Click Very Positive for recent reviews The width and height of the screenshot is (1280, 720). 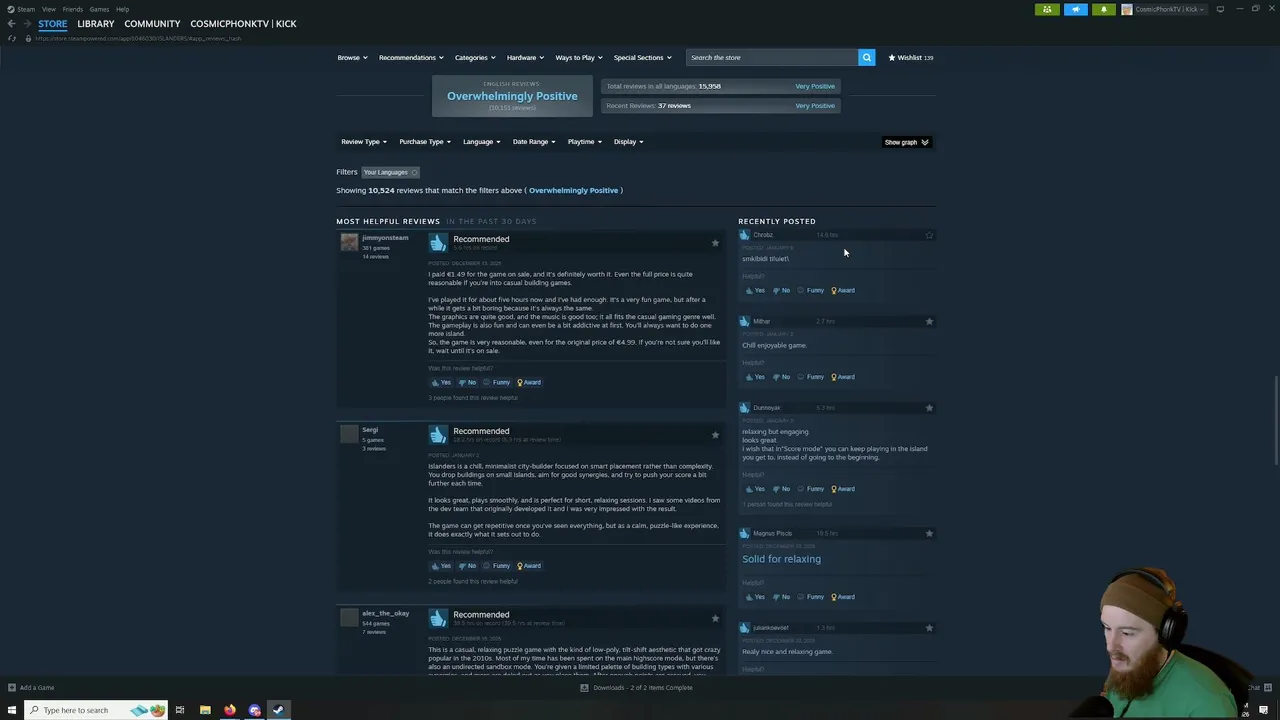815,105
